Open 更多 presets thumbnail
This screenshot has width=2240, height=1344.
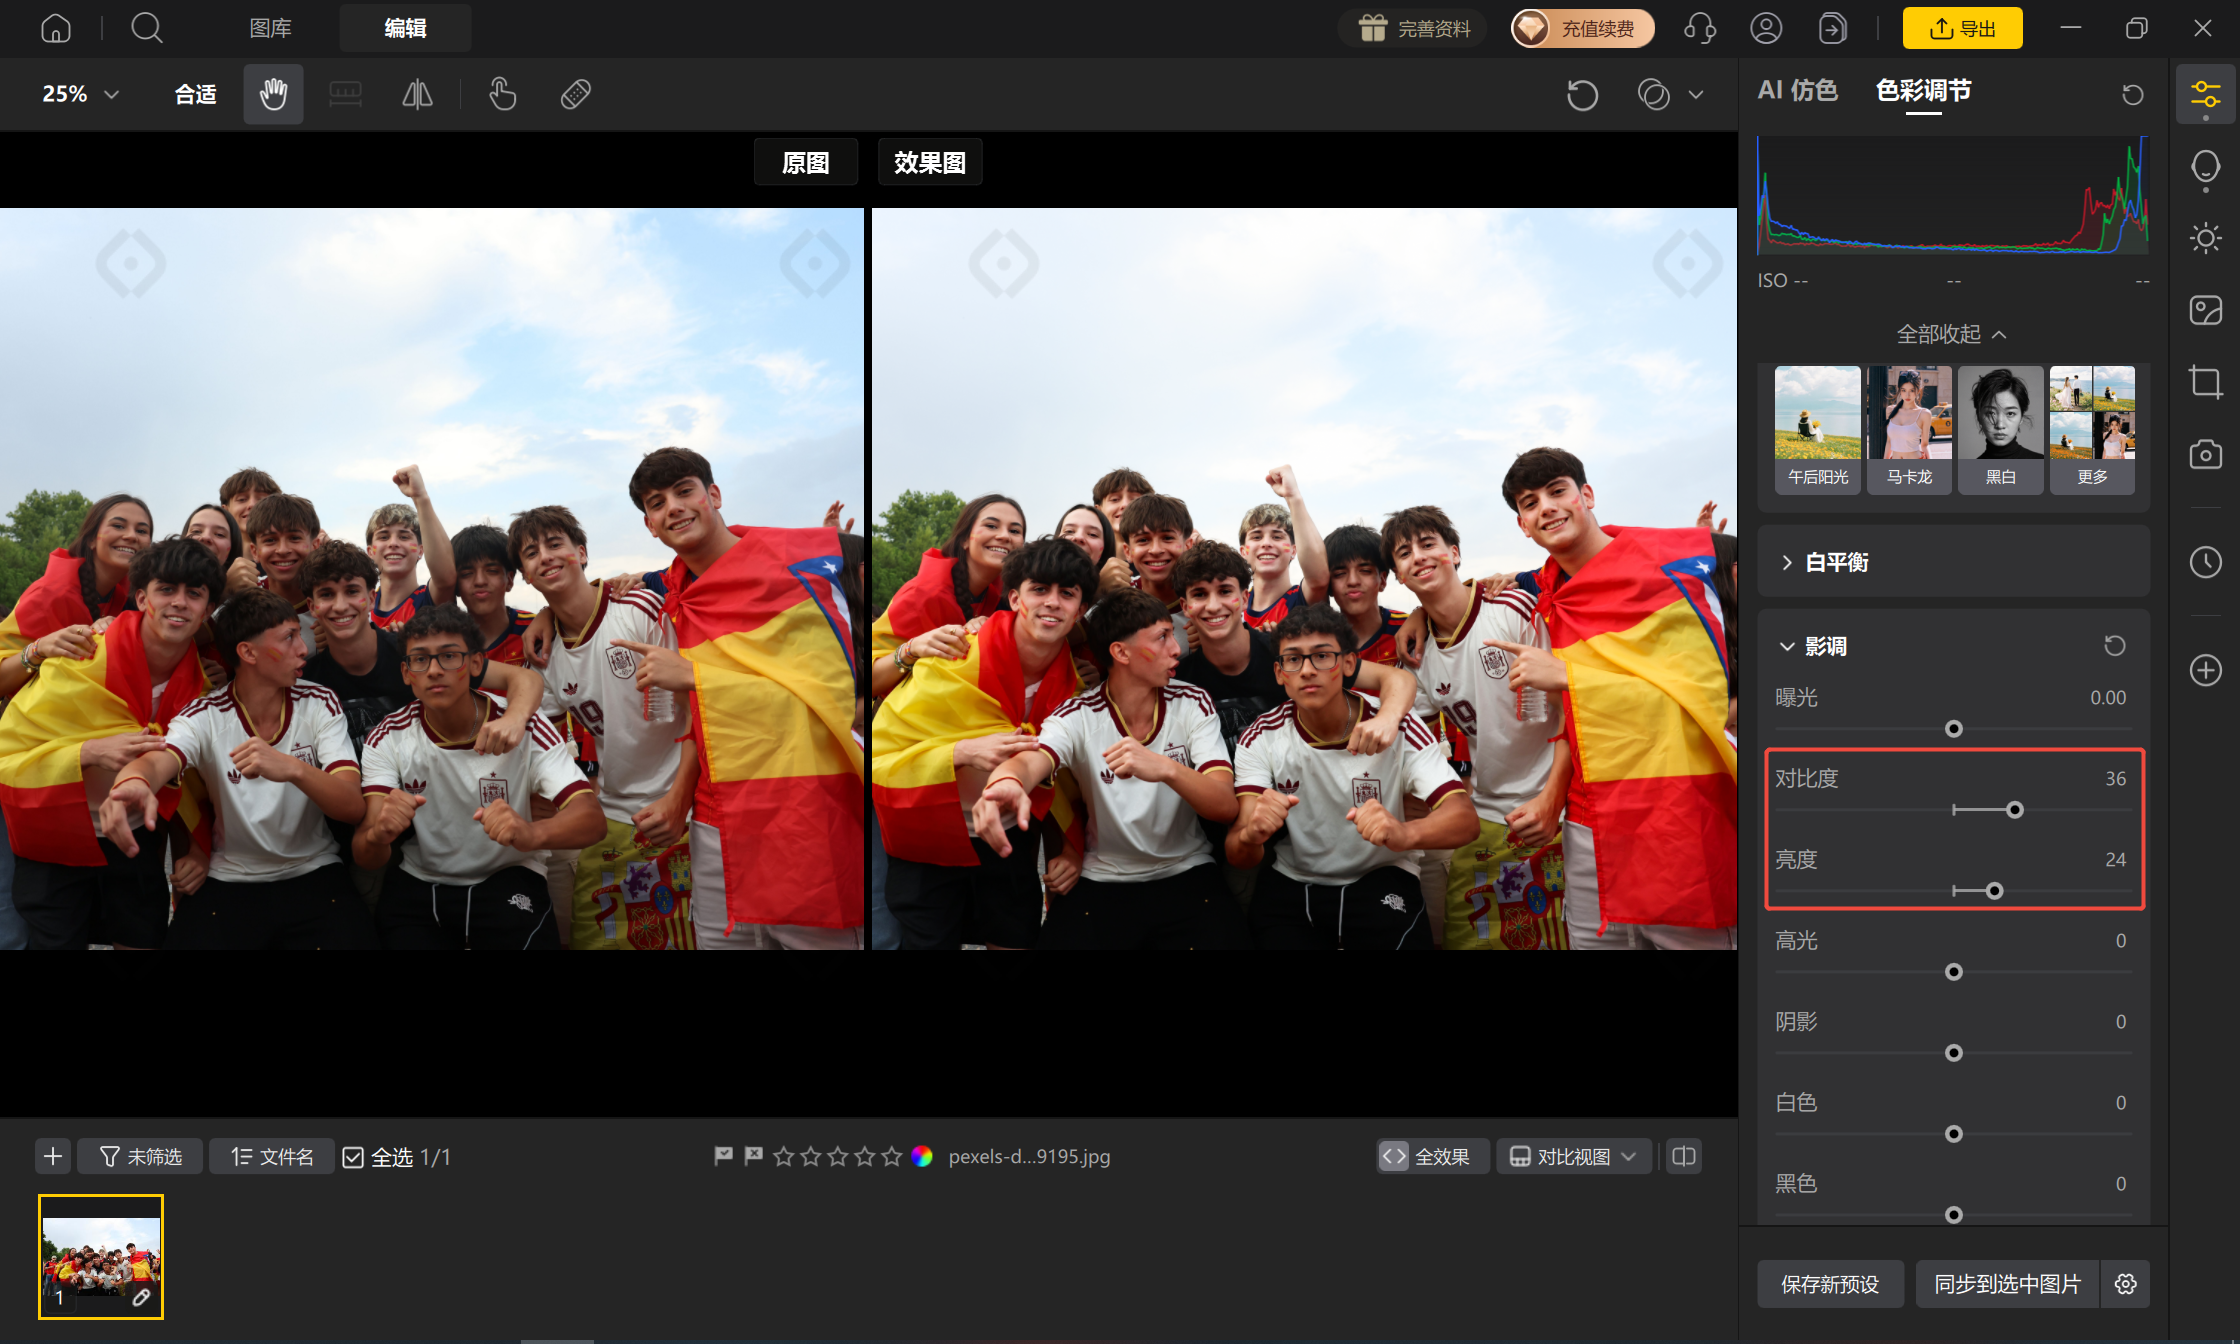pos(2092,430)
